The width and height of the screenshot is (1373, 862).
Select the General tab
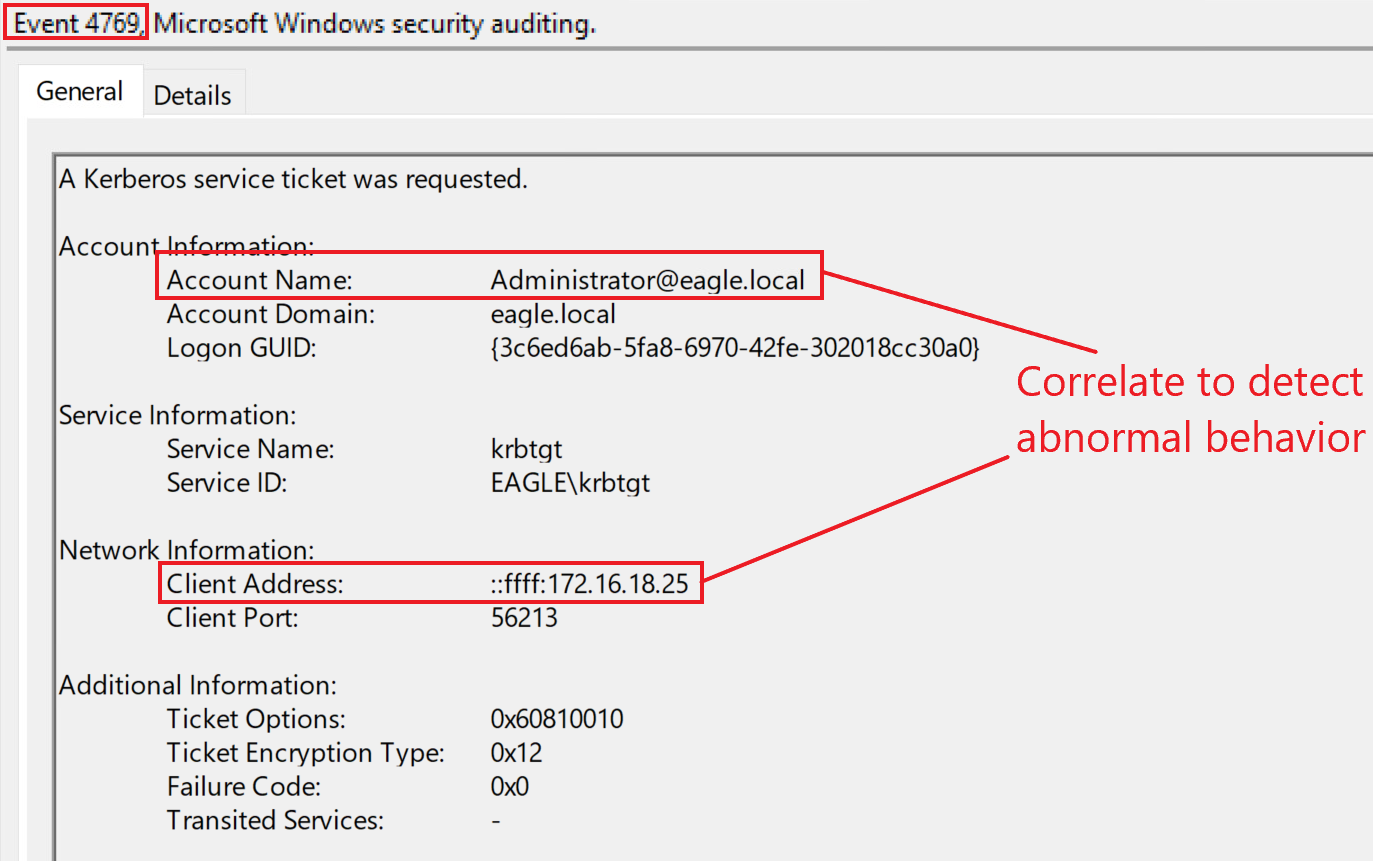coord(80,91)
